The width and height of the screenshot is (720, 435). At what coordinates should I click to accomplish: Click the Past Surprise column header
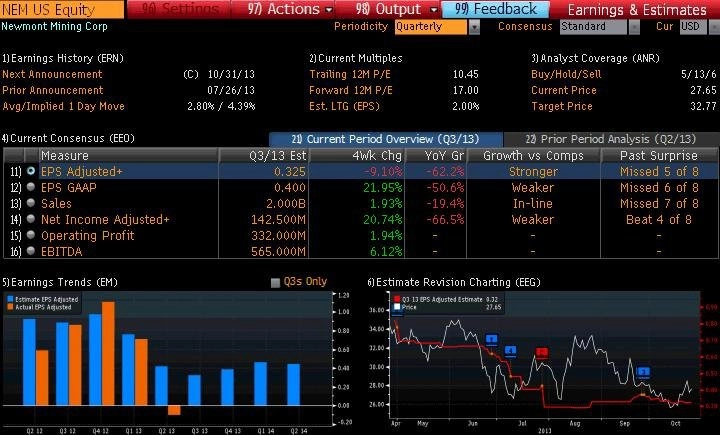point(659,155)
